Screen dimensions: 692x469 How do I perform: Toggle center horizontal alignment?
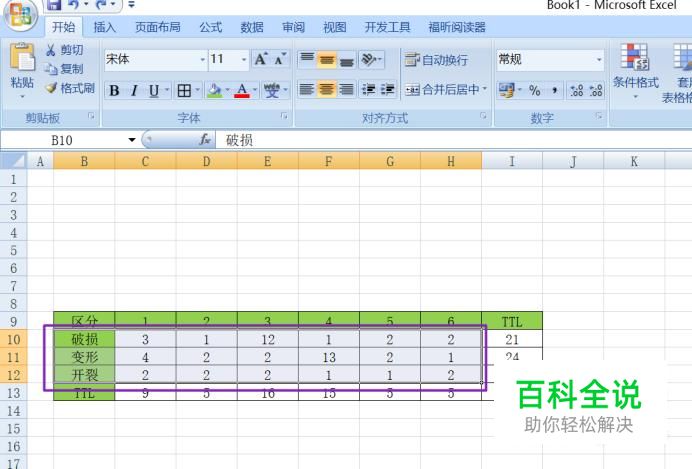coord(327,90)
